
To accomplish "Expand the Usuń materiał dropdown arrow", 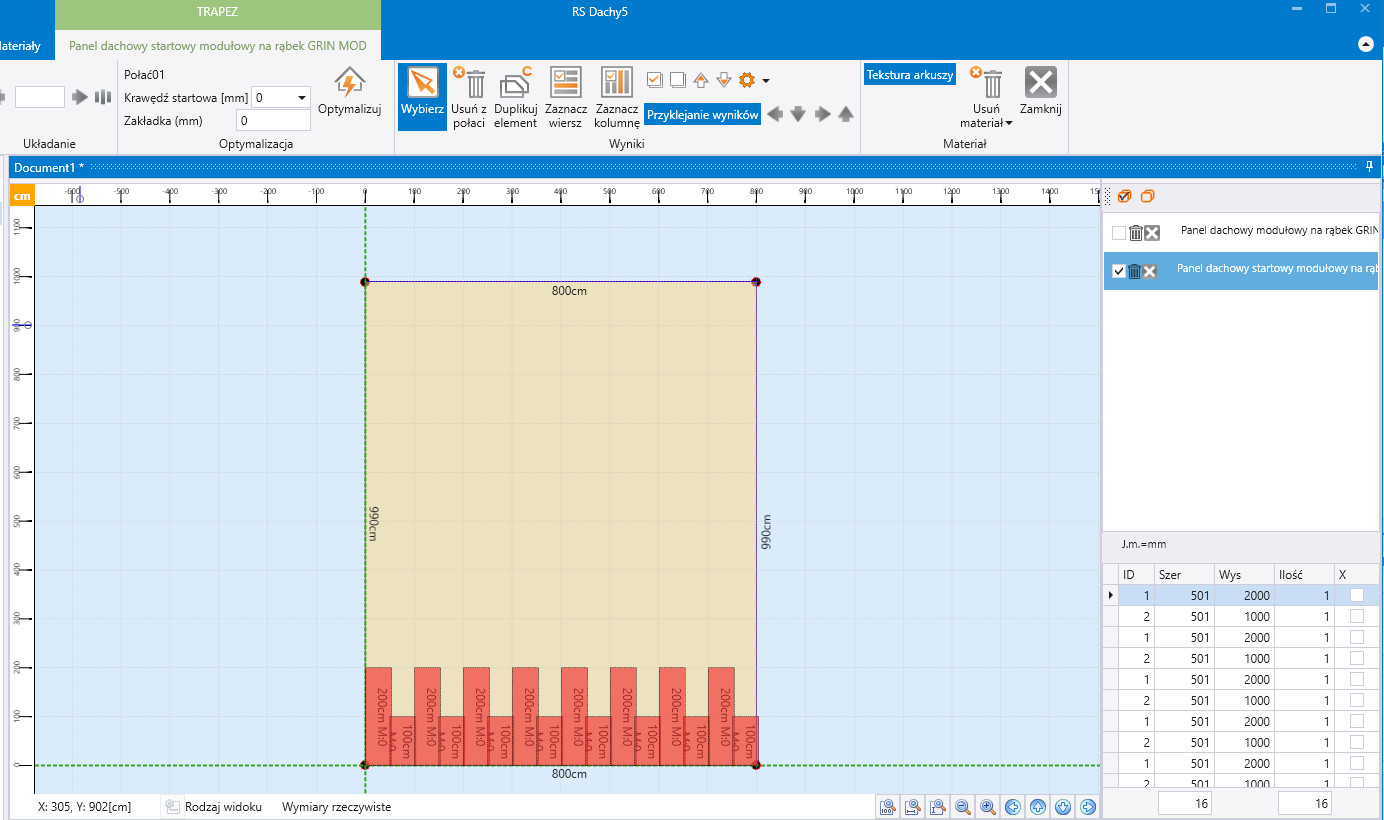I will click(1009, 123).
